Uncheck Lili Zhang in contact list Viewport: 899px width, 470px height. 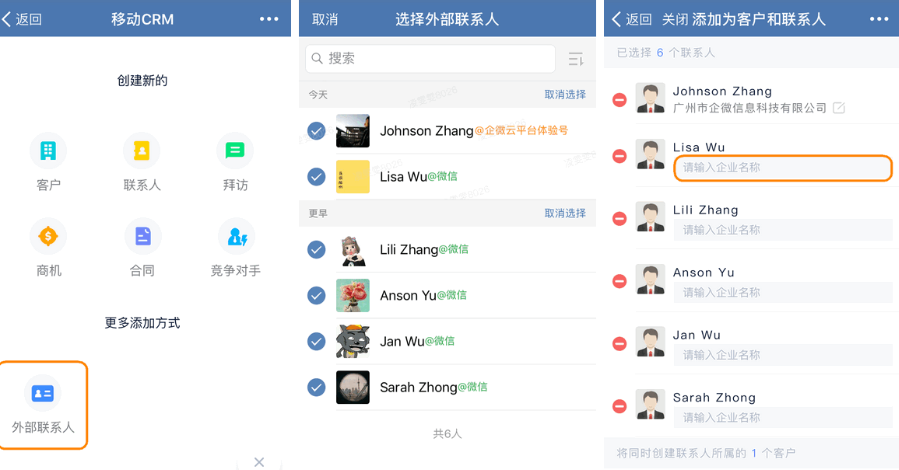pos(316,249)
